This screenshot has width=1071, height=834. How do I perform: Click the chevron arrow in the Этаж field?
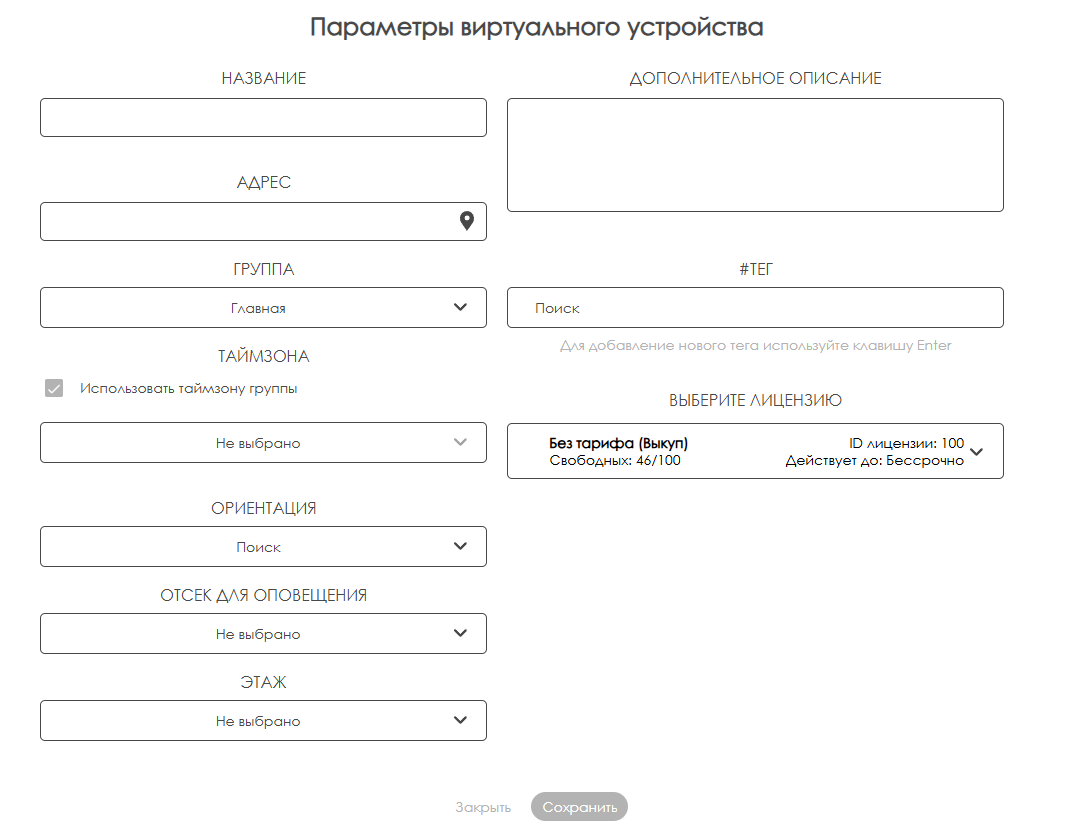(460, 720)
